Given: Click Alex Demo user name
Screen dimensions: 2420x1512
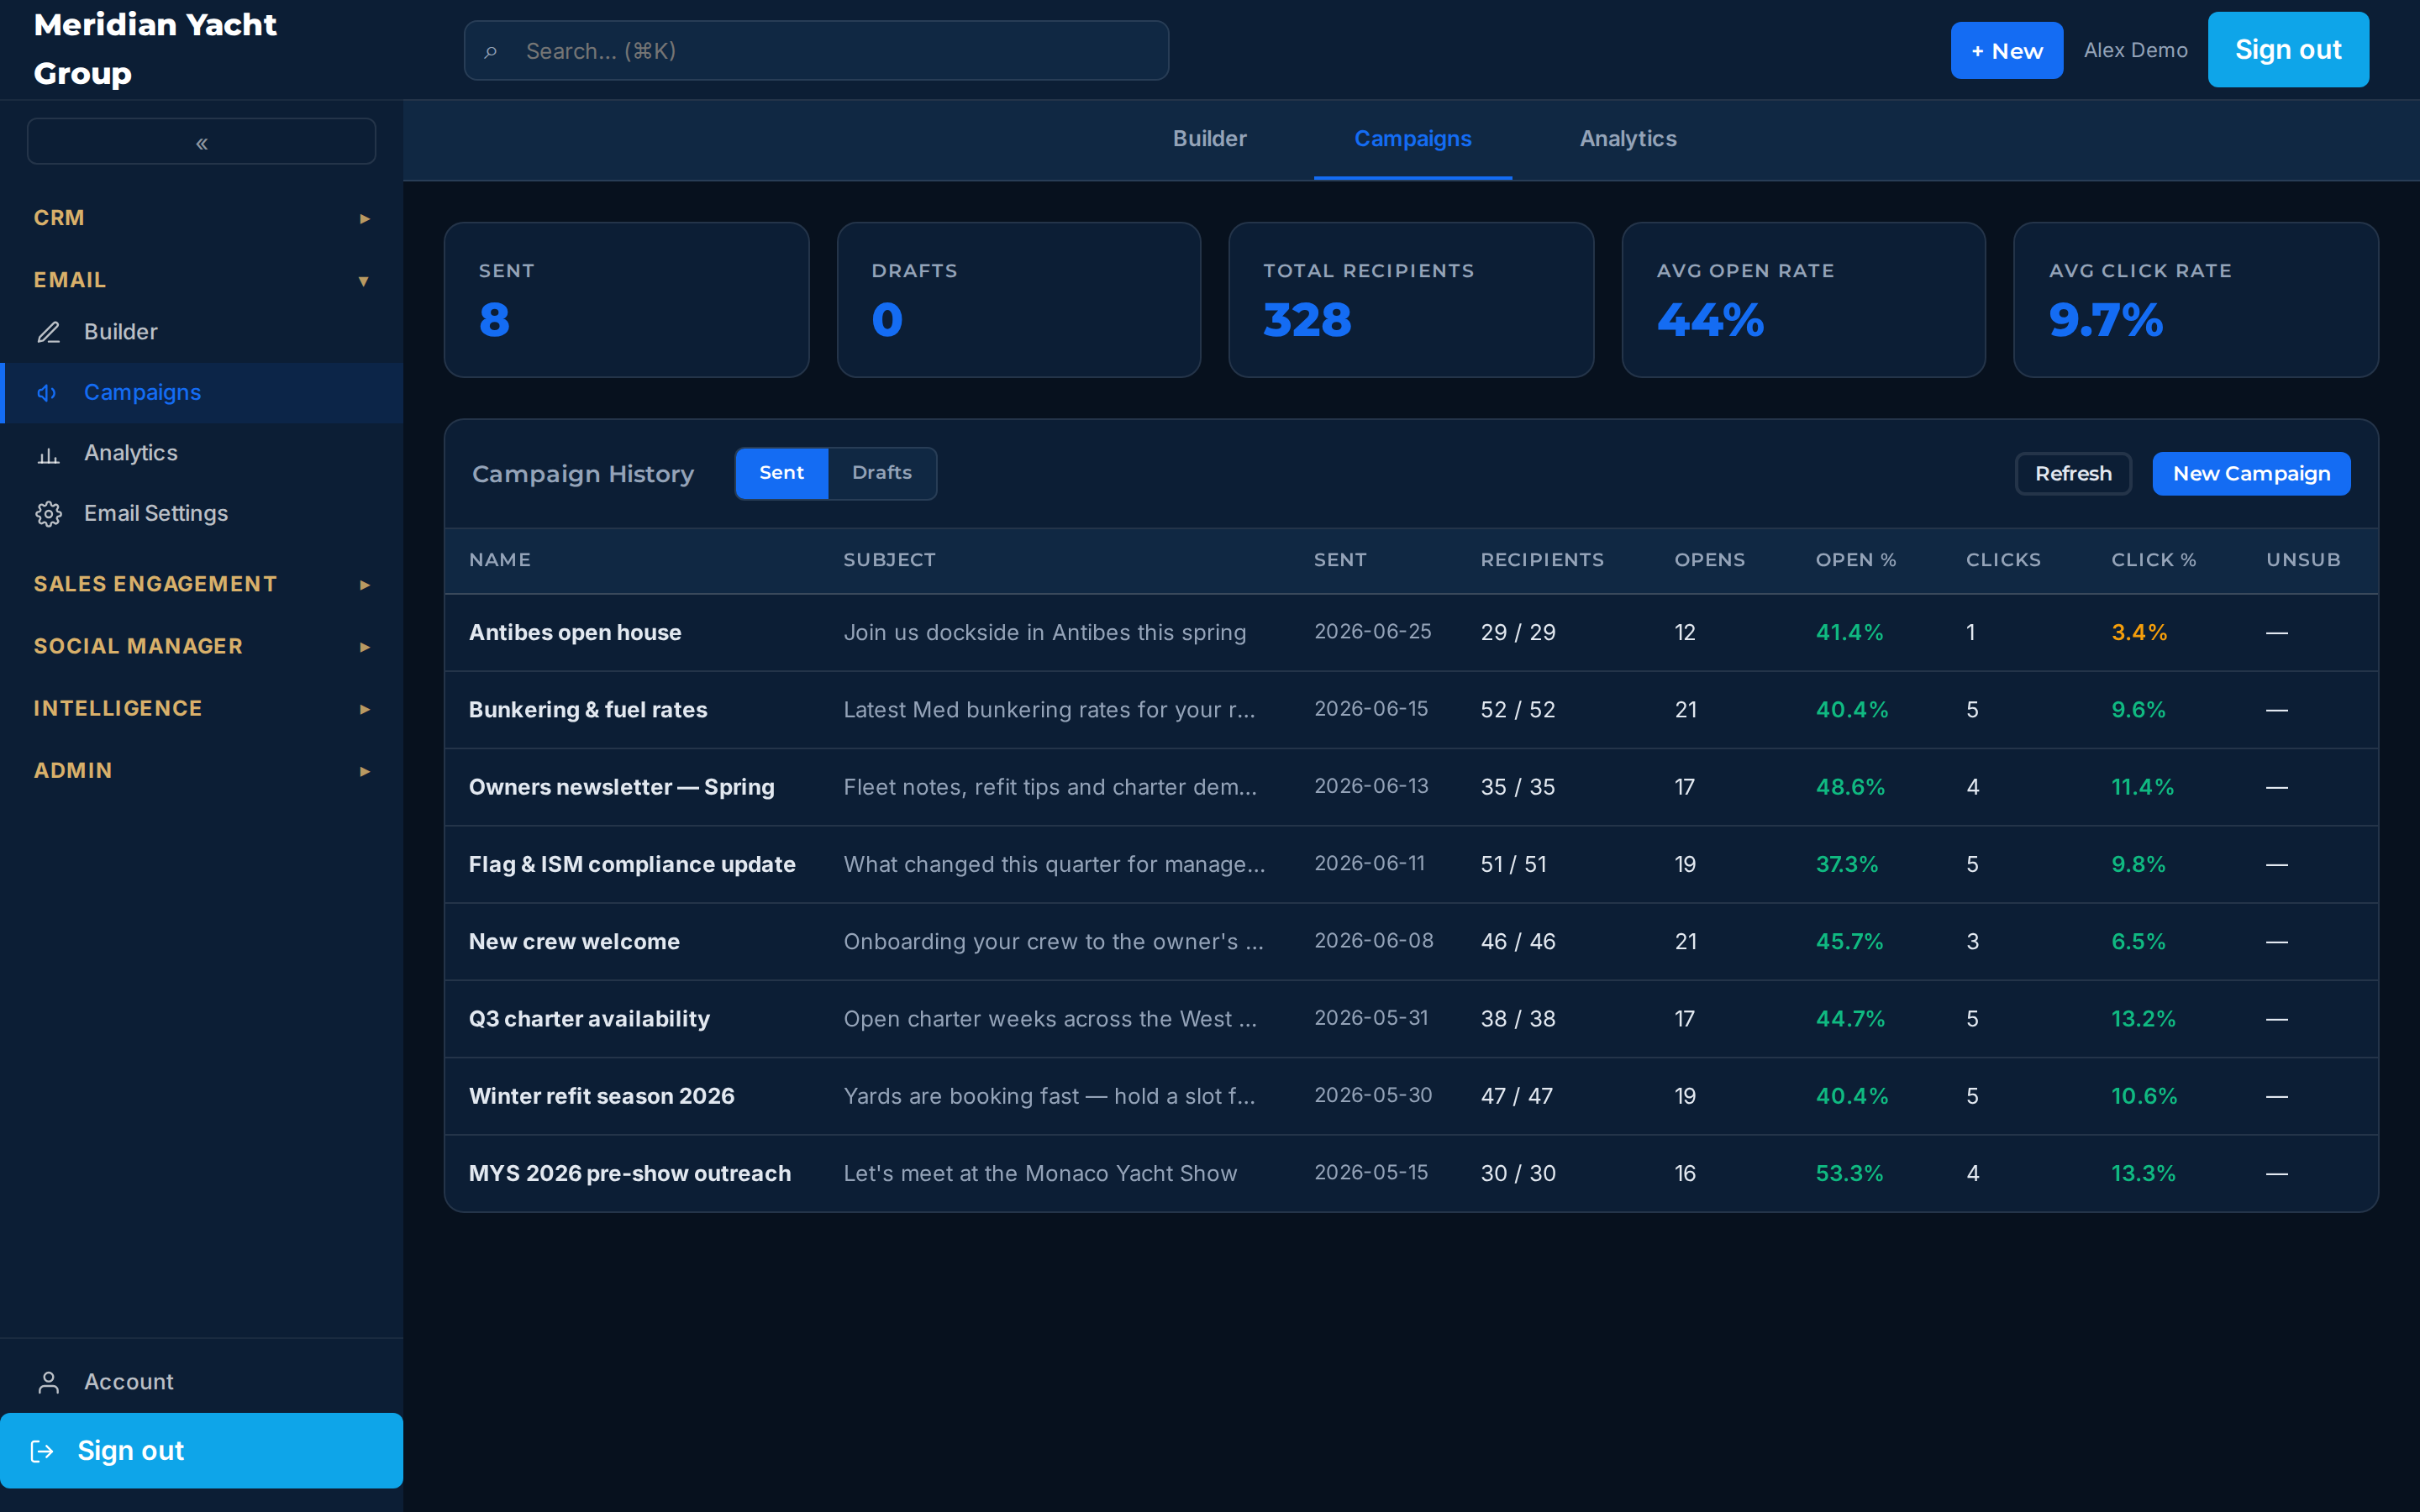Looking at the screenshot, I should (2135, 50).
